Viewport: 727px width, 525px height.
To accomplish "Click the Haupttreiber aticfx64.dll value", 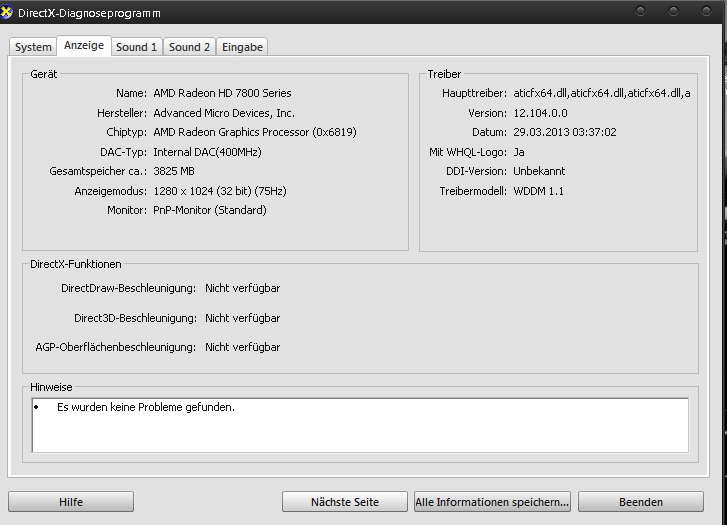I will (x=602, y=93).
